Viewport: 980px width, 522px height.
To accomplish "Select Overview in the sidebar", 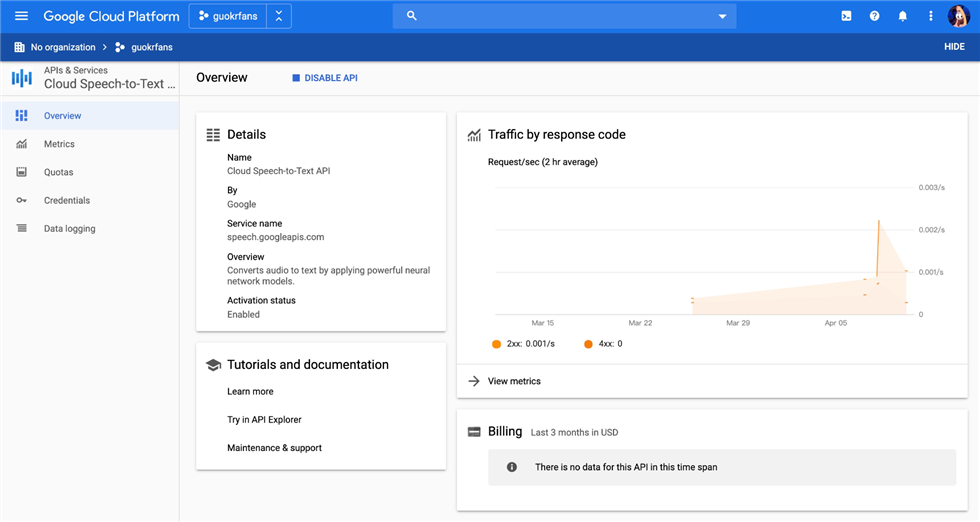I will [90, 116].
